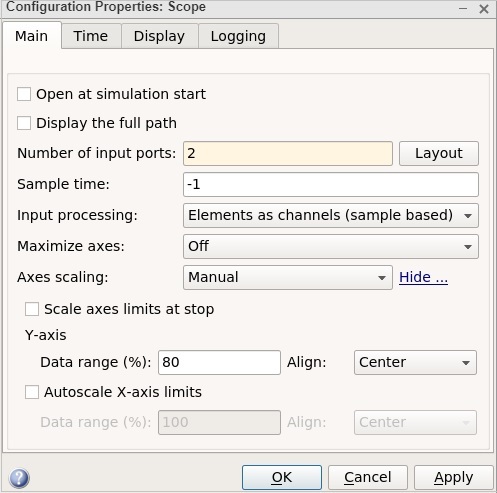Click the Y-axis Data range field
Viewport: 497px width, 493px height.
(219, 362)
